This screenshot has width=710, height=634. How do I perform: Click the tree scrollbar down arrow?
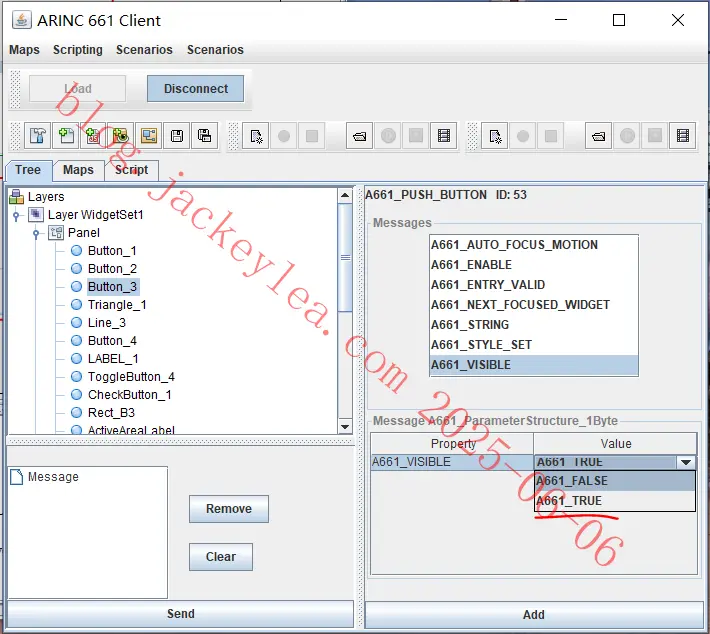(345, 427)
